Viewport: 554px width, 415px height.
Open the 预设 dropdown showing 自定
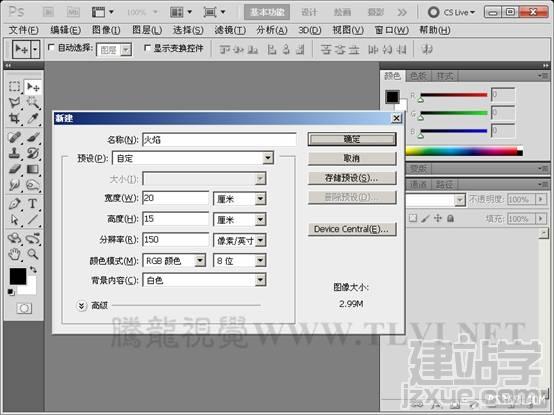coord(193,158)
